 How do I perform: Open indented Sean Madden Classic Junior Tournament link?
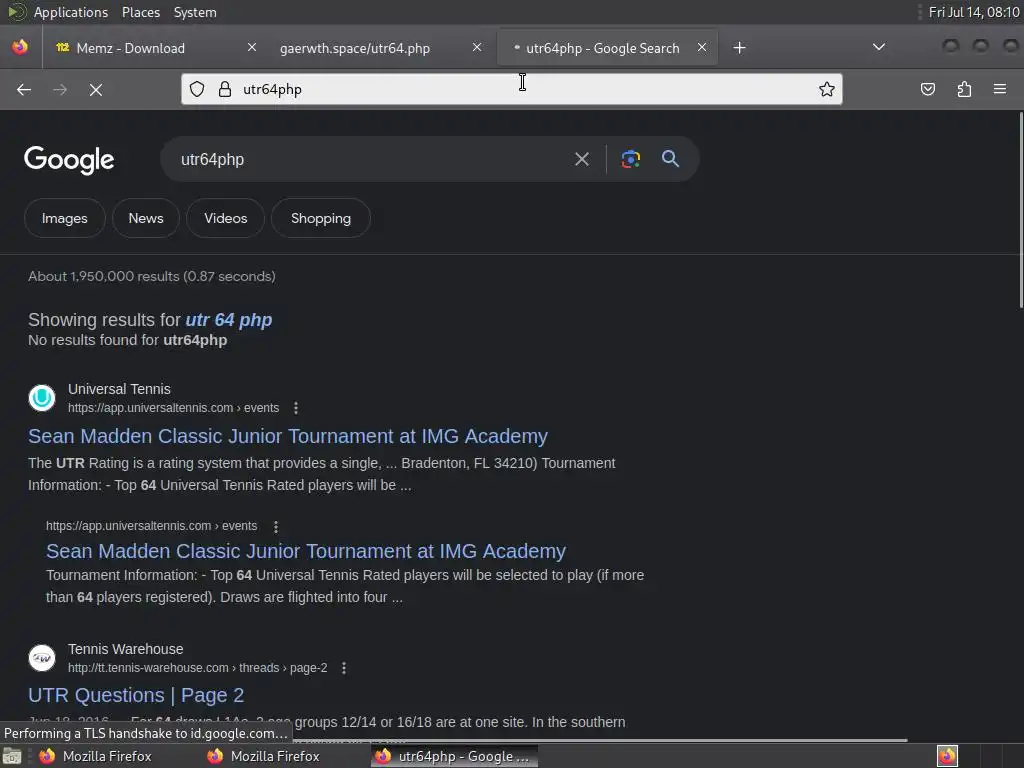pos(306,551)
